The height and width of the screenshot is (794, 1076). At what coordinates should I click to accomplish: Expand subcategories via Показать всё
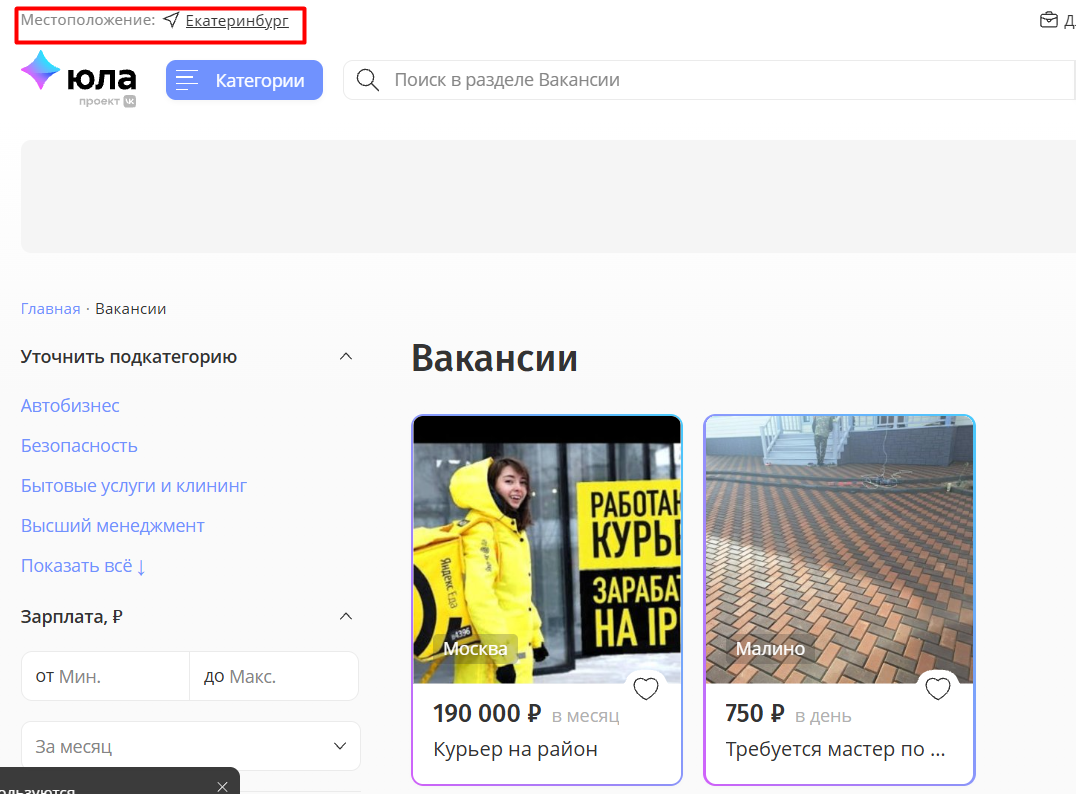[x=83, y=566]
